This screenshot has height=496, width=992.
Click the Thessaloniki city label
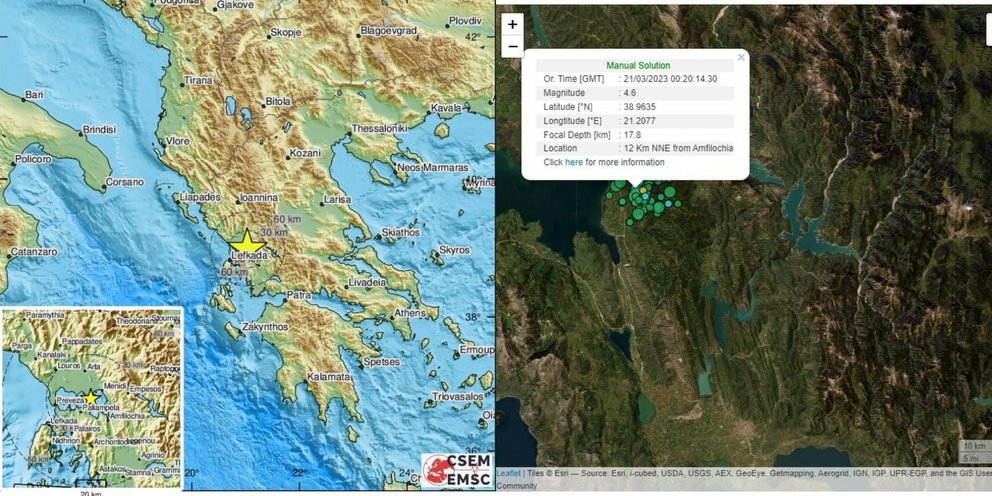[x=379, y=128]
